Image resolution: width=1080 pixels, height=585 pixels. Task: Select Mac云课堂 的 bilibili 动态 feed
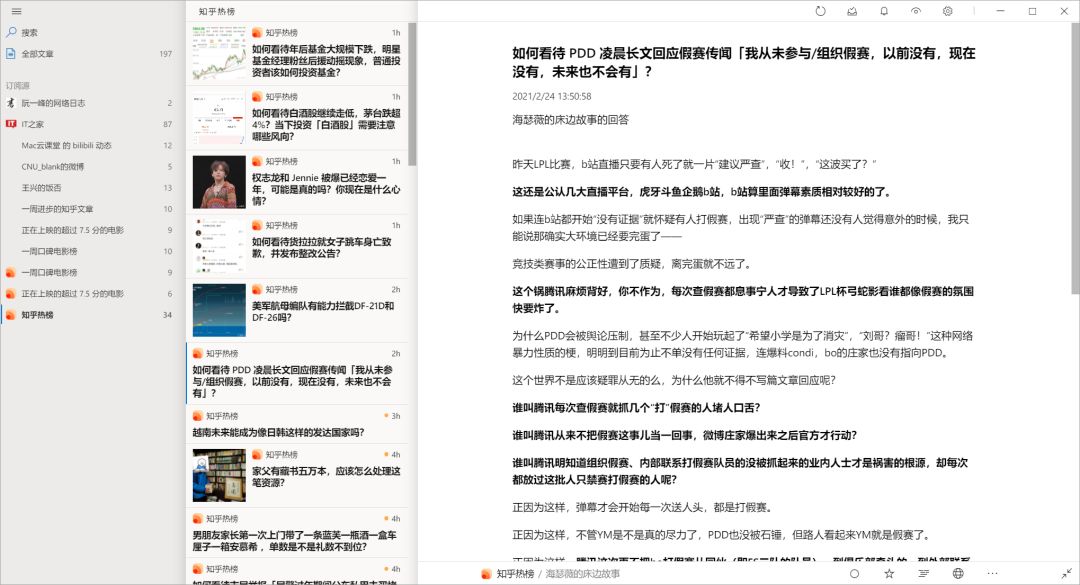[x=92, y=145]
